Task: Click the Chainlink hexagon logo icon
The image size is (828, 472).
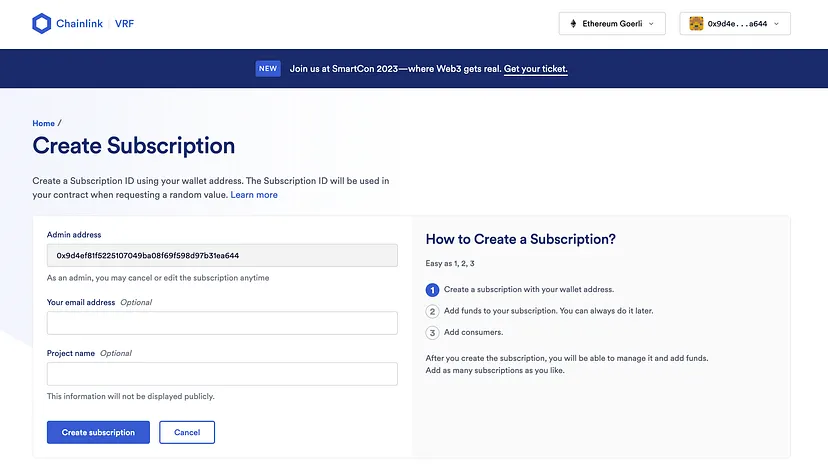Action: [41, 23]
